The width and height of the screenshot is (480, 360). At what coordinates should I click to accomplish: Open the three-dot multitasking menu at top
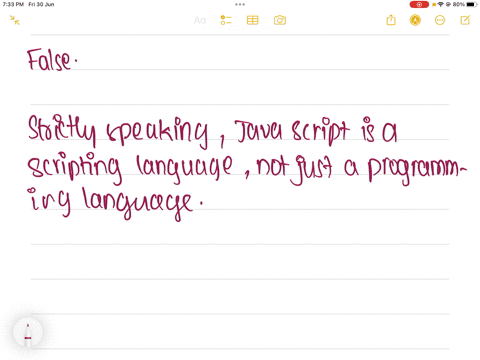pos(240,5)
